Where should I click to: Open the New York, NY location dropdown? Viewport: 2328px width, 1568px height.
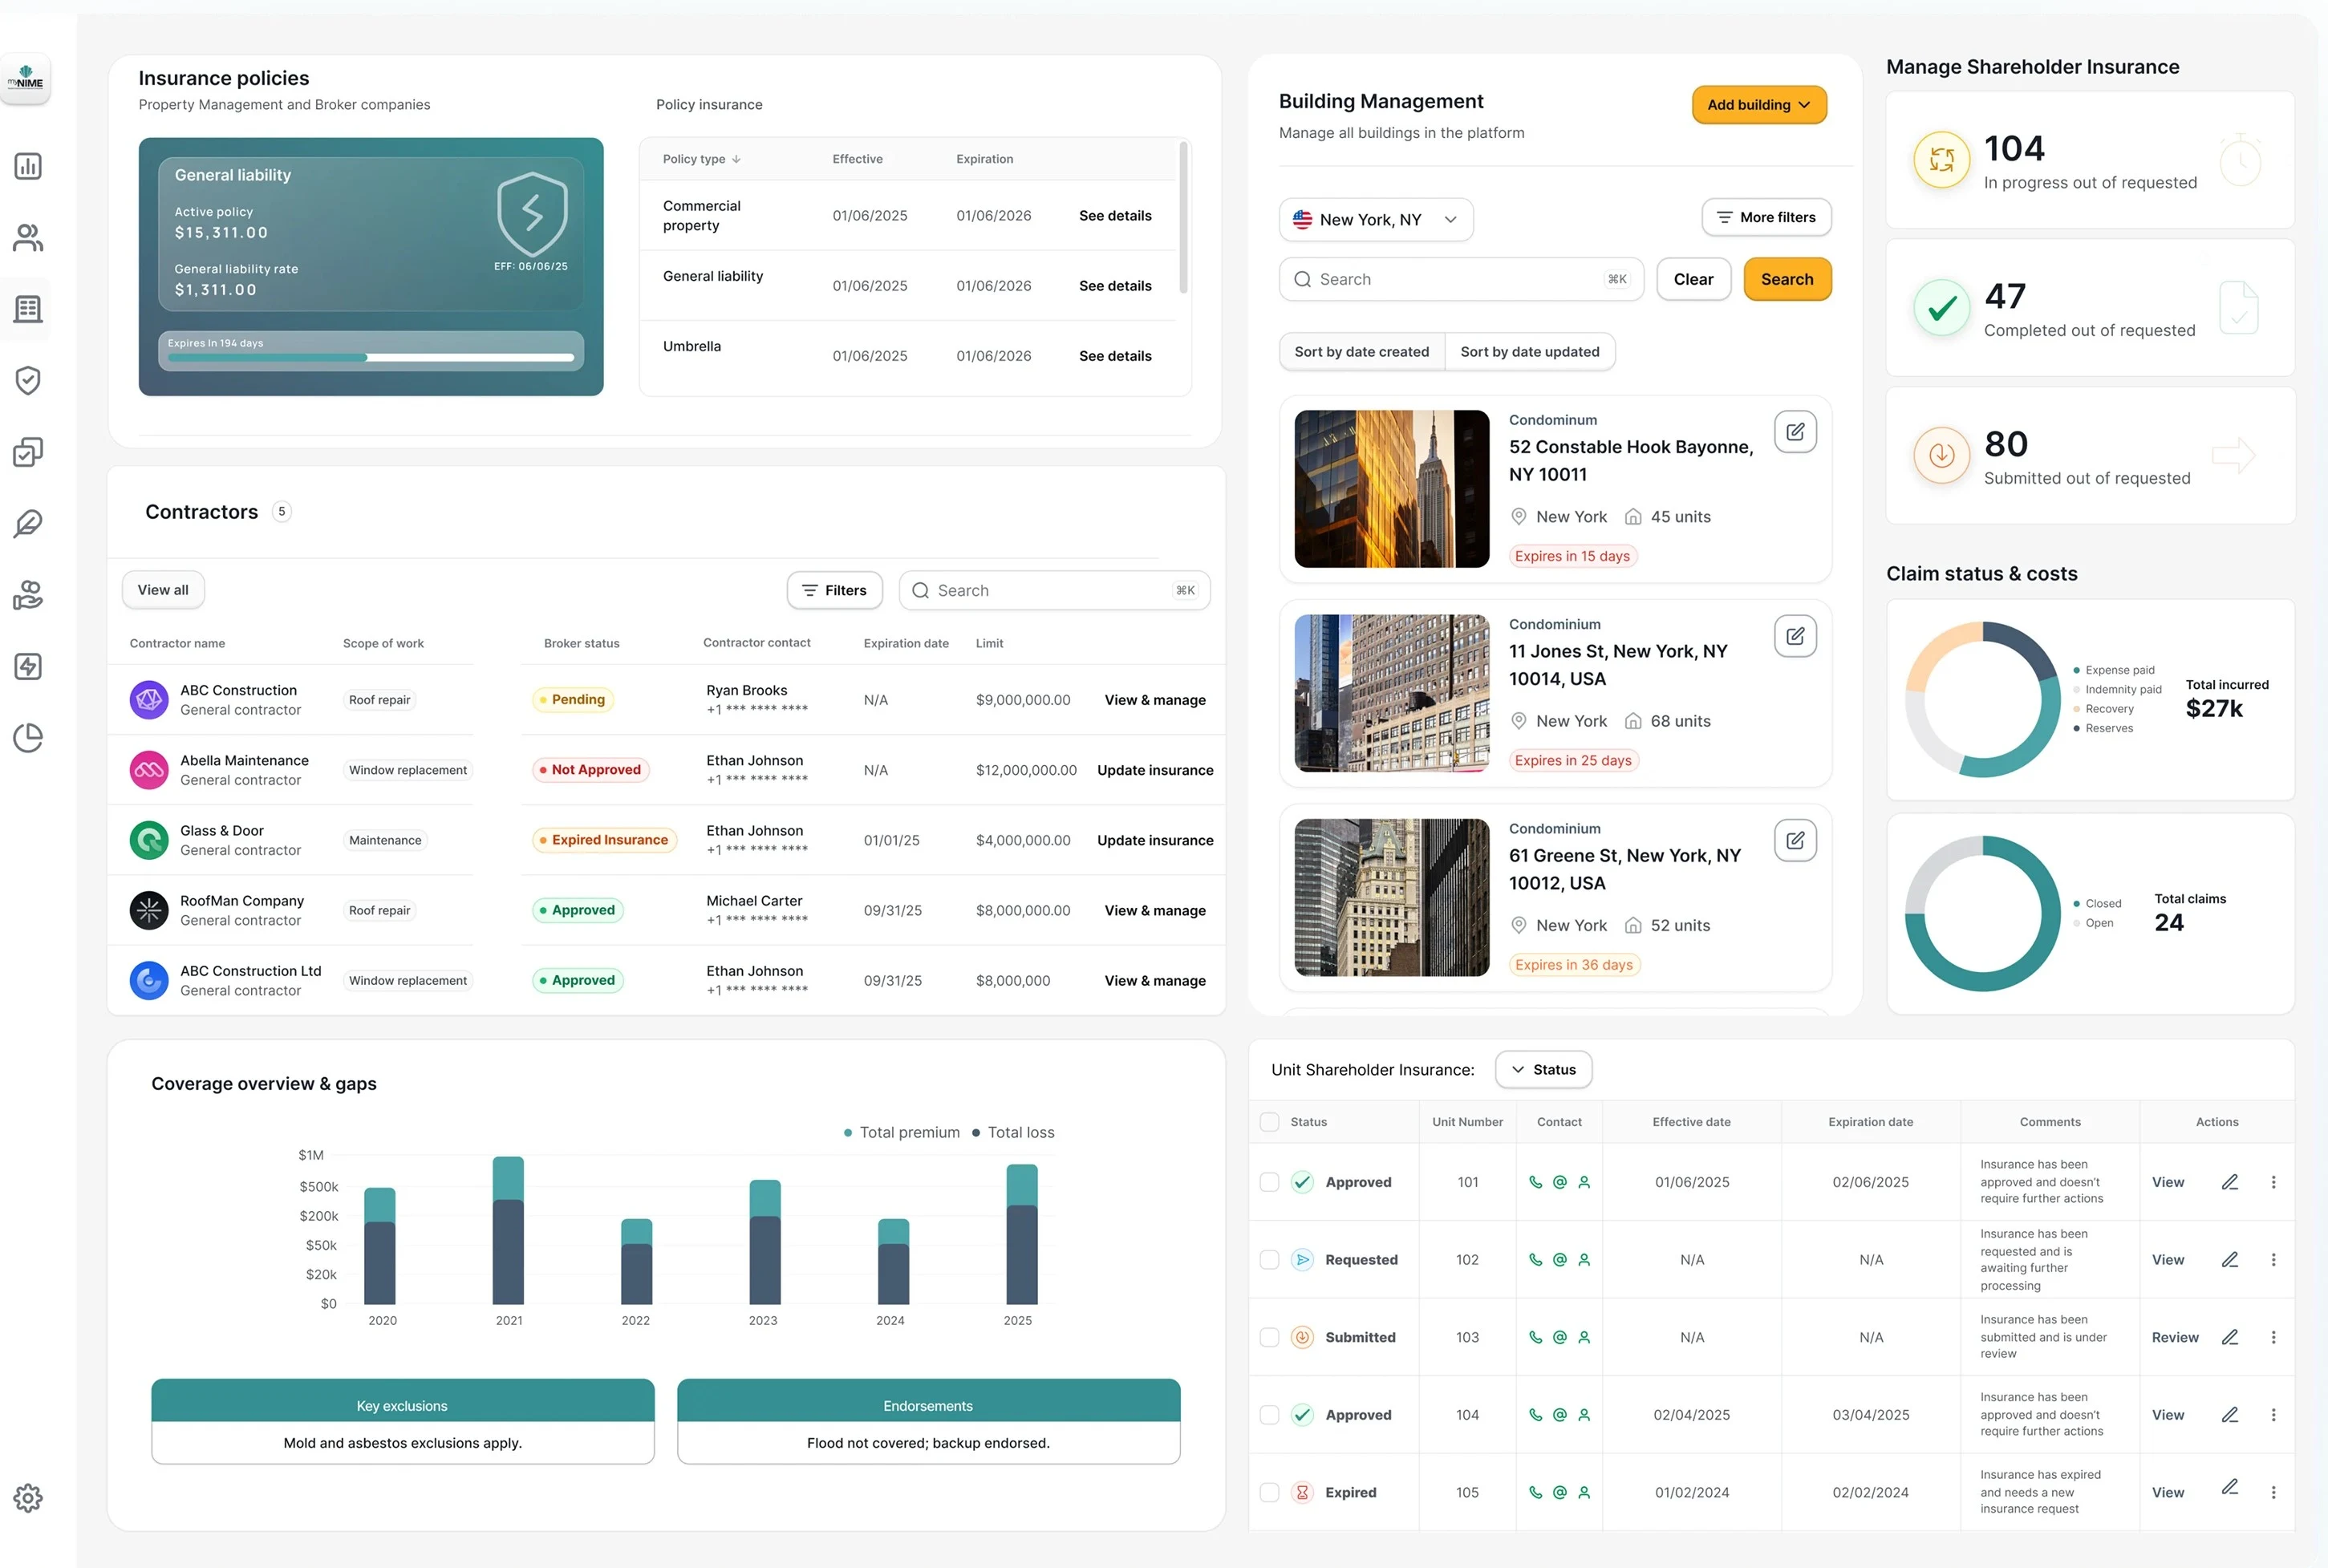point(1375,220)
